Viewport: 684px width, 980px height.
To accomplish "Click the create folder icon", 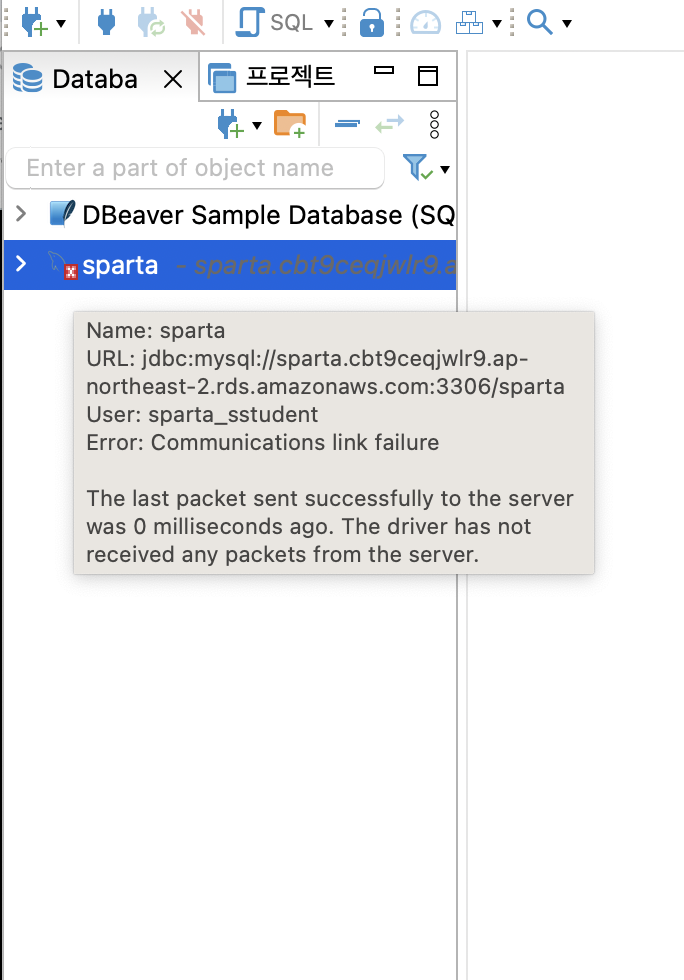I will pos(290,124).
